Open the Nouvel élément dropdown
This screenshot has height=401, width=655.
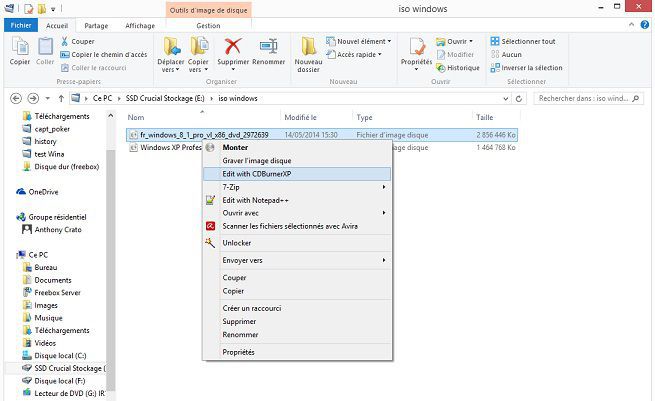pos(358,41)
